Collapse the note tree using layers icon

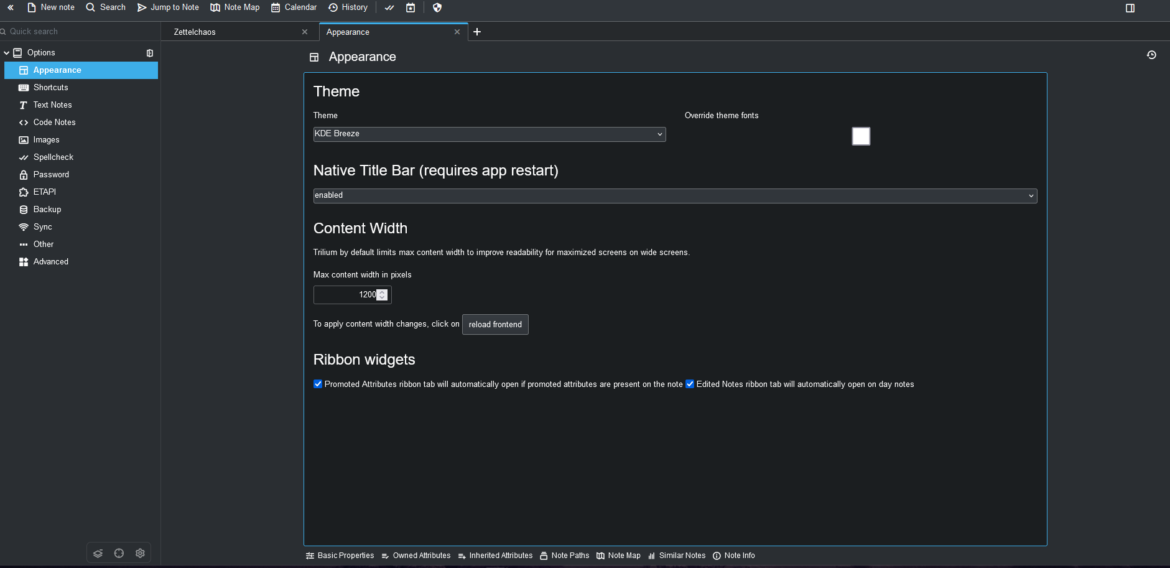pyautogui.click(x=98, y=553)
